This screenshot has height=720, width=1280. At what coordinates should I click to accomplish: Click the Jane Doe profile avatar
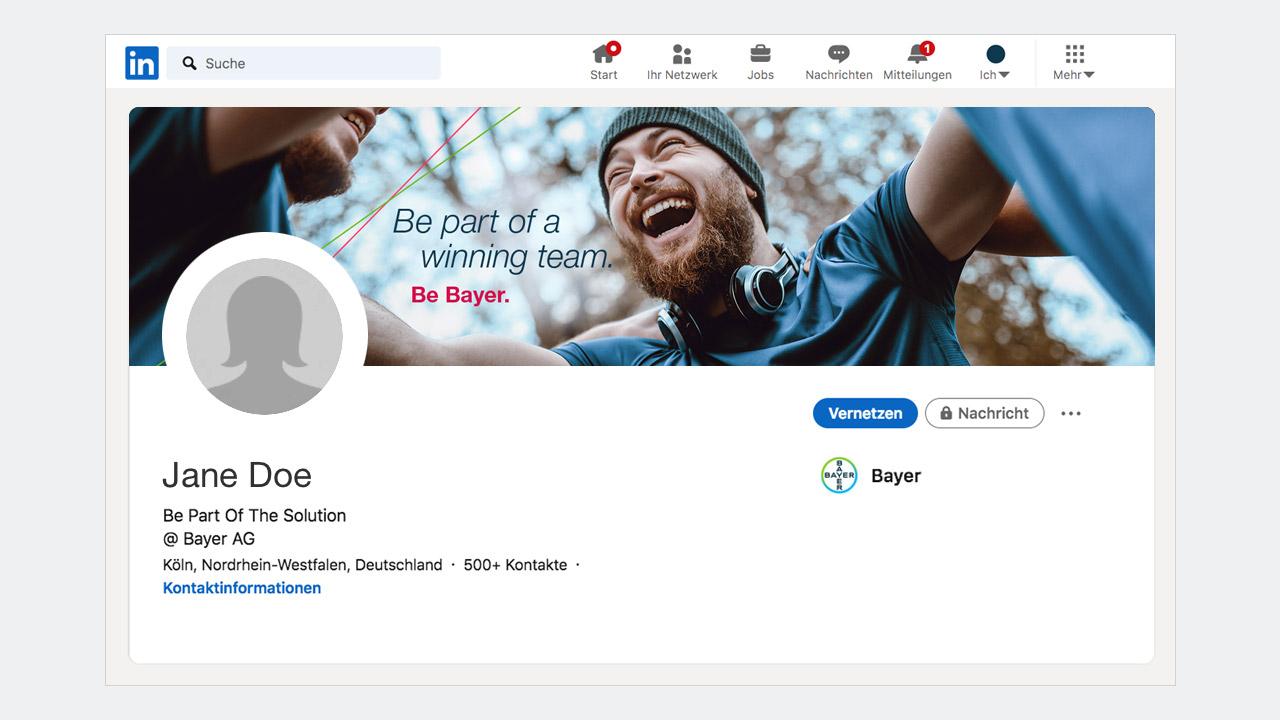(265, 336)
